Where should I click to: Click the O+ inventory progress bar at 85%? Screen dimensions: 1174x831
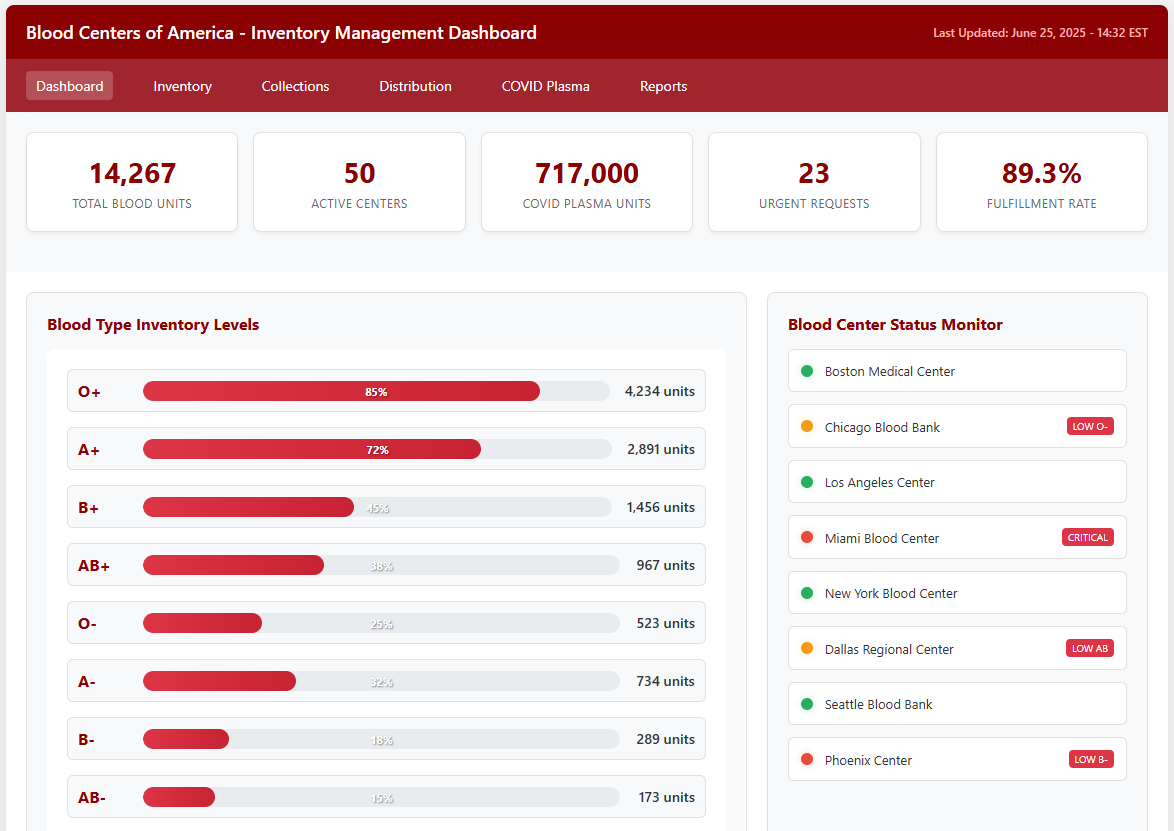(376, 391)
